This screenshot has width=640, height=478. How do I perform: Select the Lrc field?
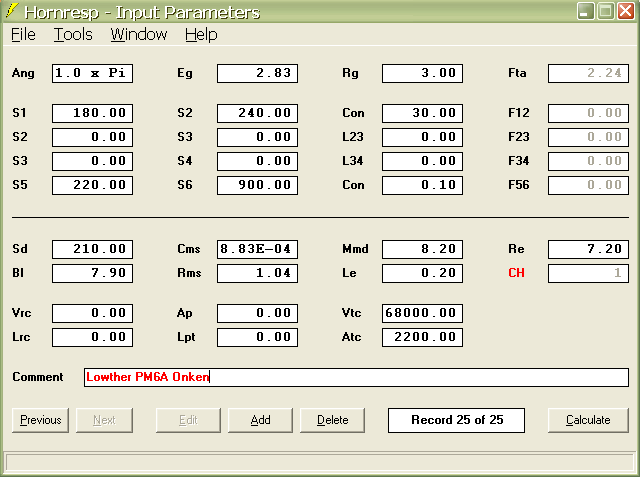click(92, 338)
